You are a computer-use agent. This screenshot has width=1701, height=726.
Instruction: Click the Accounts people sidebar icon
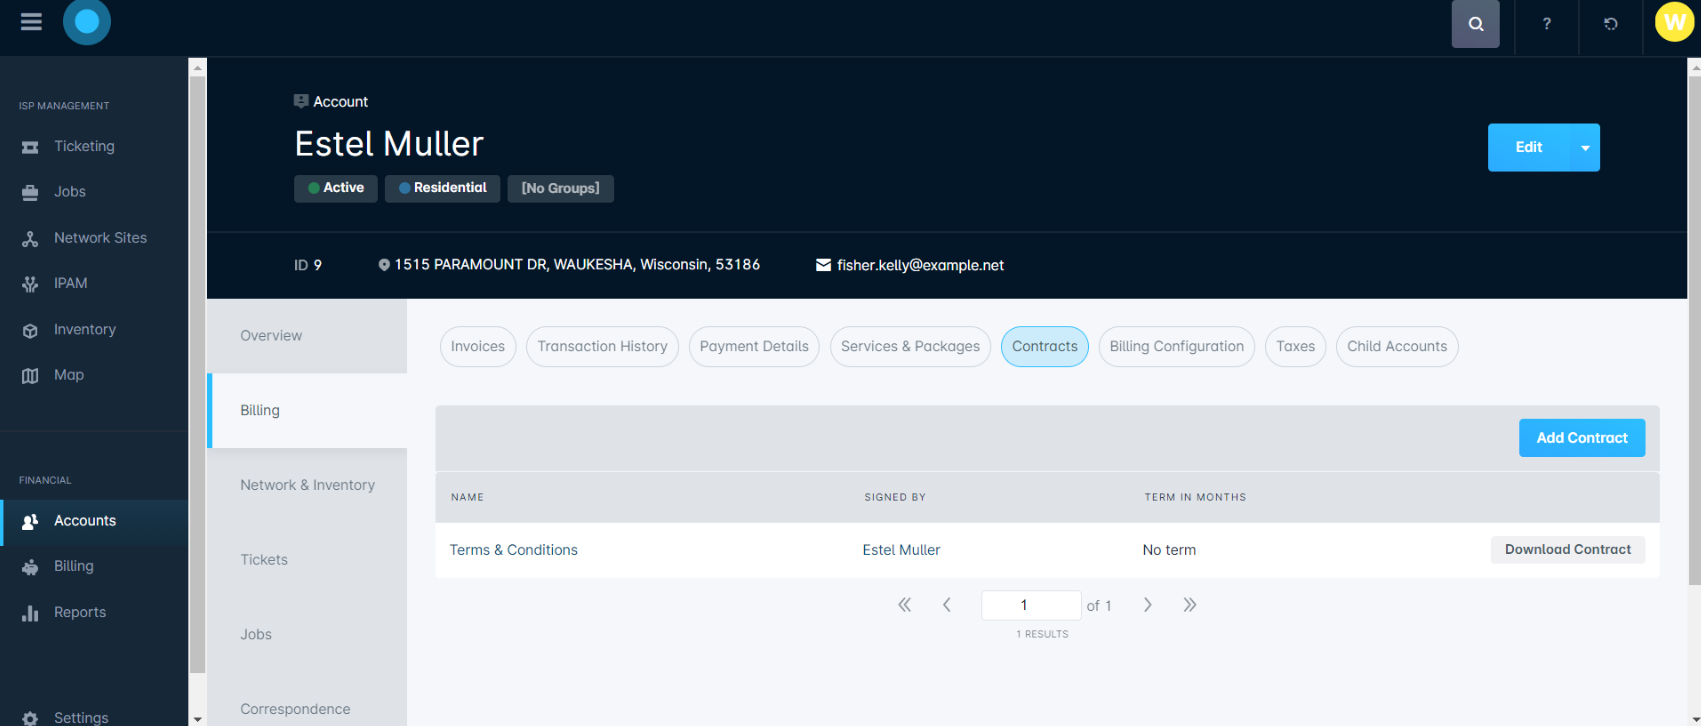[x=30, y=521]
